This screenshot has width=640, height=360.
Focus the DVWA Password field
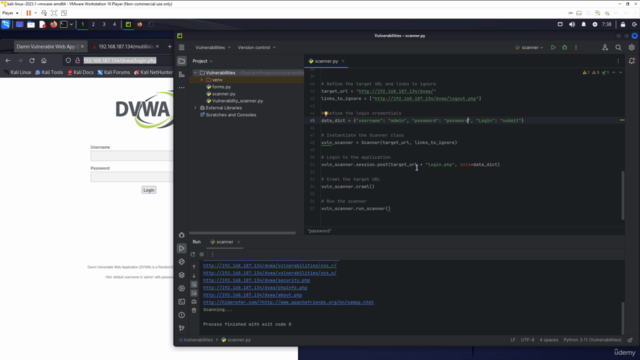(x=131, y=177)
